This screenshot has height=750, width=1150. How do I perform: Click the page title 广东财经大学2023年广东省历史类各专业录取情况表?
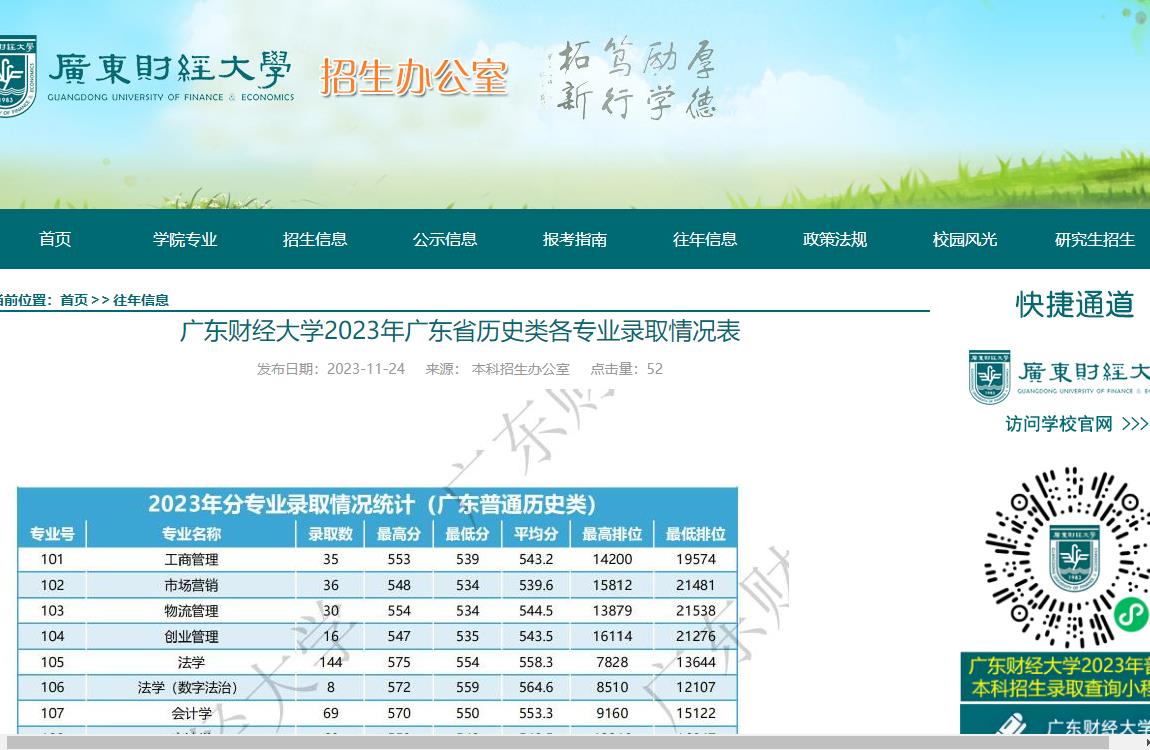(x=460, y=331)
